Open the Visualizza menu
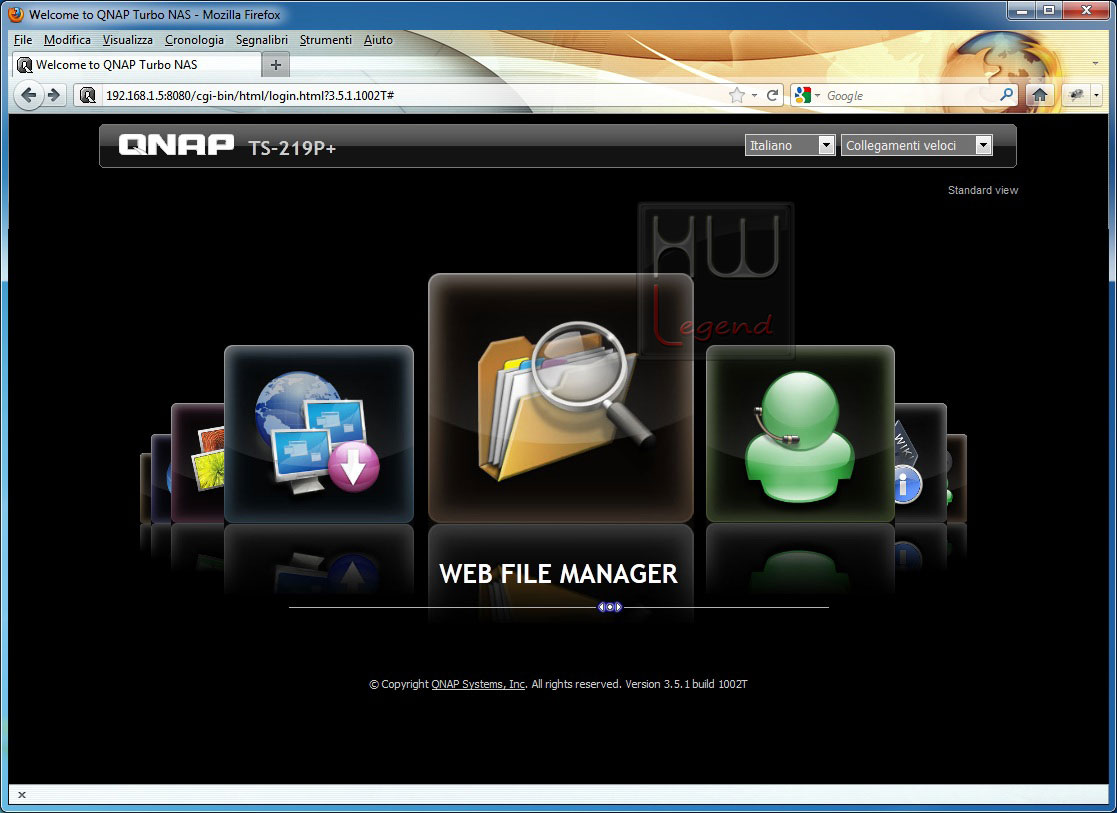This screenshot has height=813, width=1117. click(128, 40)
